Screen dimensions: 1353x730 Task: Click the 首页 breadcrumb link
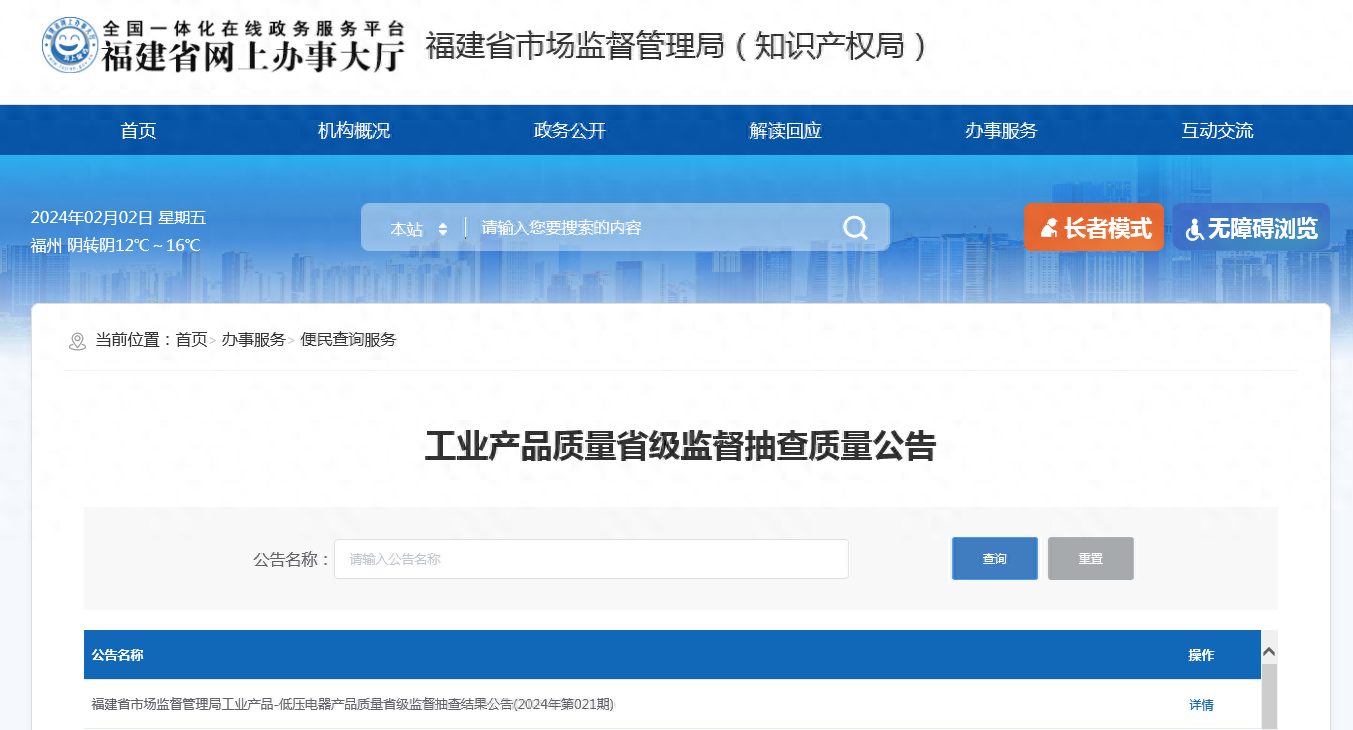coord(191,340)
